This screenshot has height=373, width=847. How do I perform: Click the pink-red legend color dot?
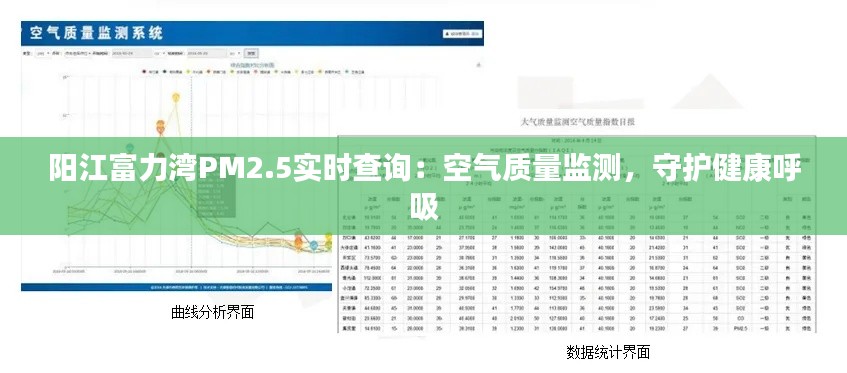pos(256,72)
